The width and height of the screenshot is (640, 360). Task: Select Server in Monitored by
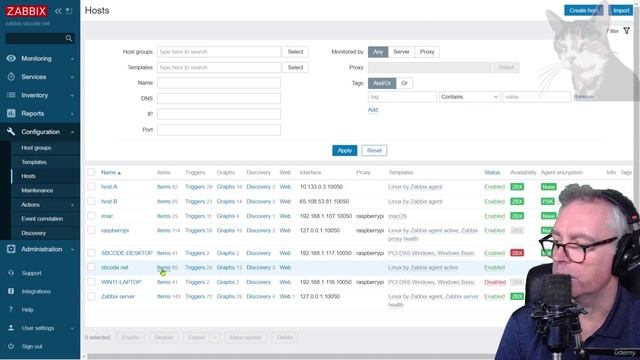[401, 52]
